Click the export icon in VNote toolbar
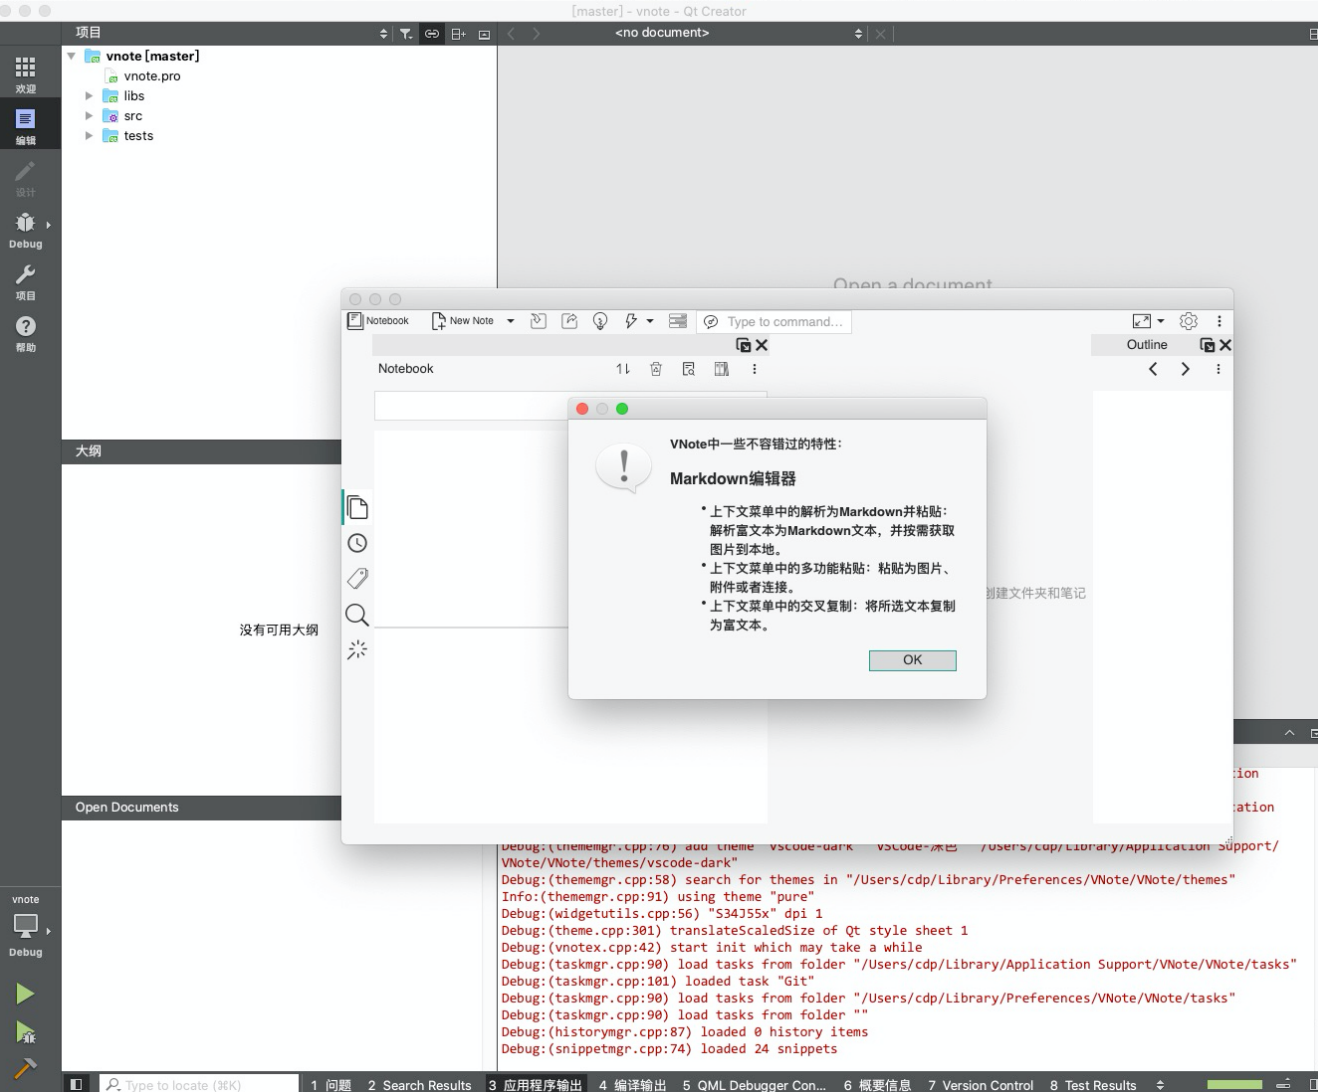 [569, 321]
